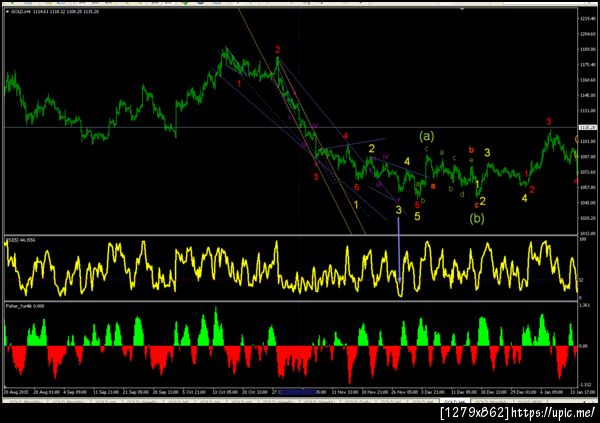Switch to the highlighted GOLD,H4 bottom tab

(455, 402)
